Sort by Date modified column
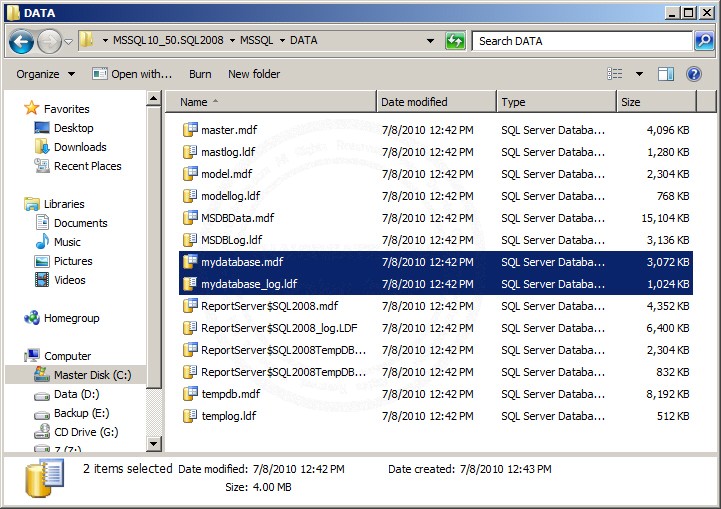The width and height of the screenshot is (721, 509). 436,102
